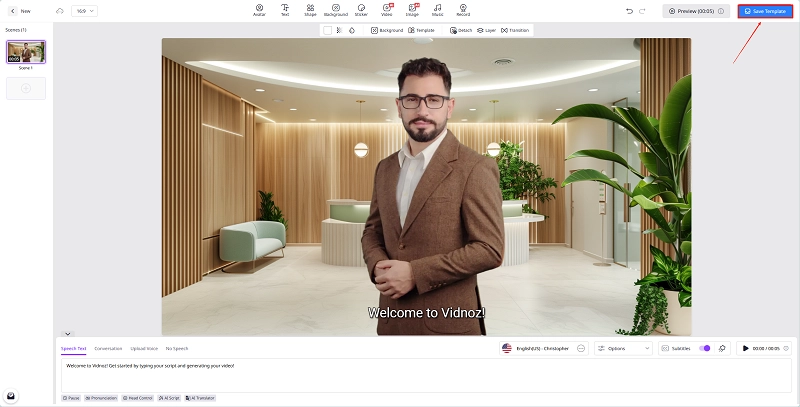Select the Text tool in toolbar
This screenshot has height=407, width=800.
click(285, 10)
